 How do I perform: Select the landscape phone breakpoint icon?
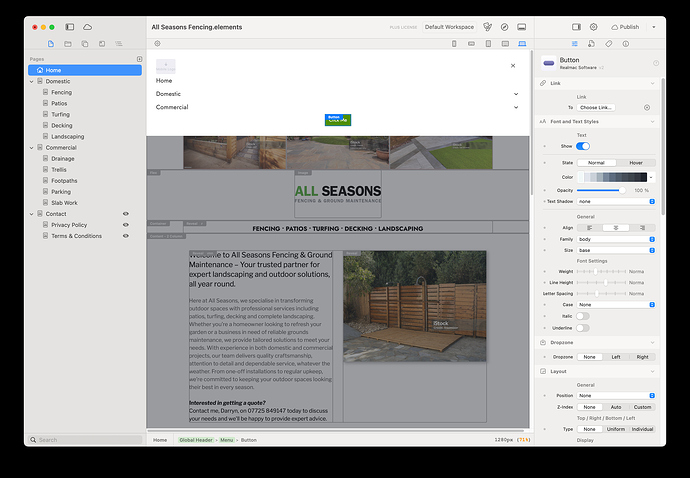point(471,44)
